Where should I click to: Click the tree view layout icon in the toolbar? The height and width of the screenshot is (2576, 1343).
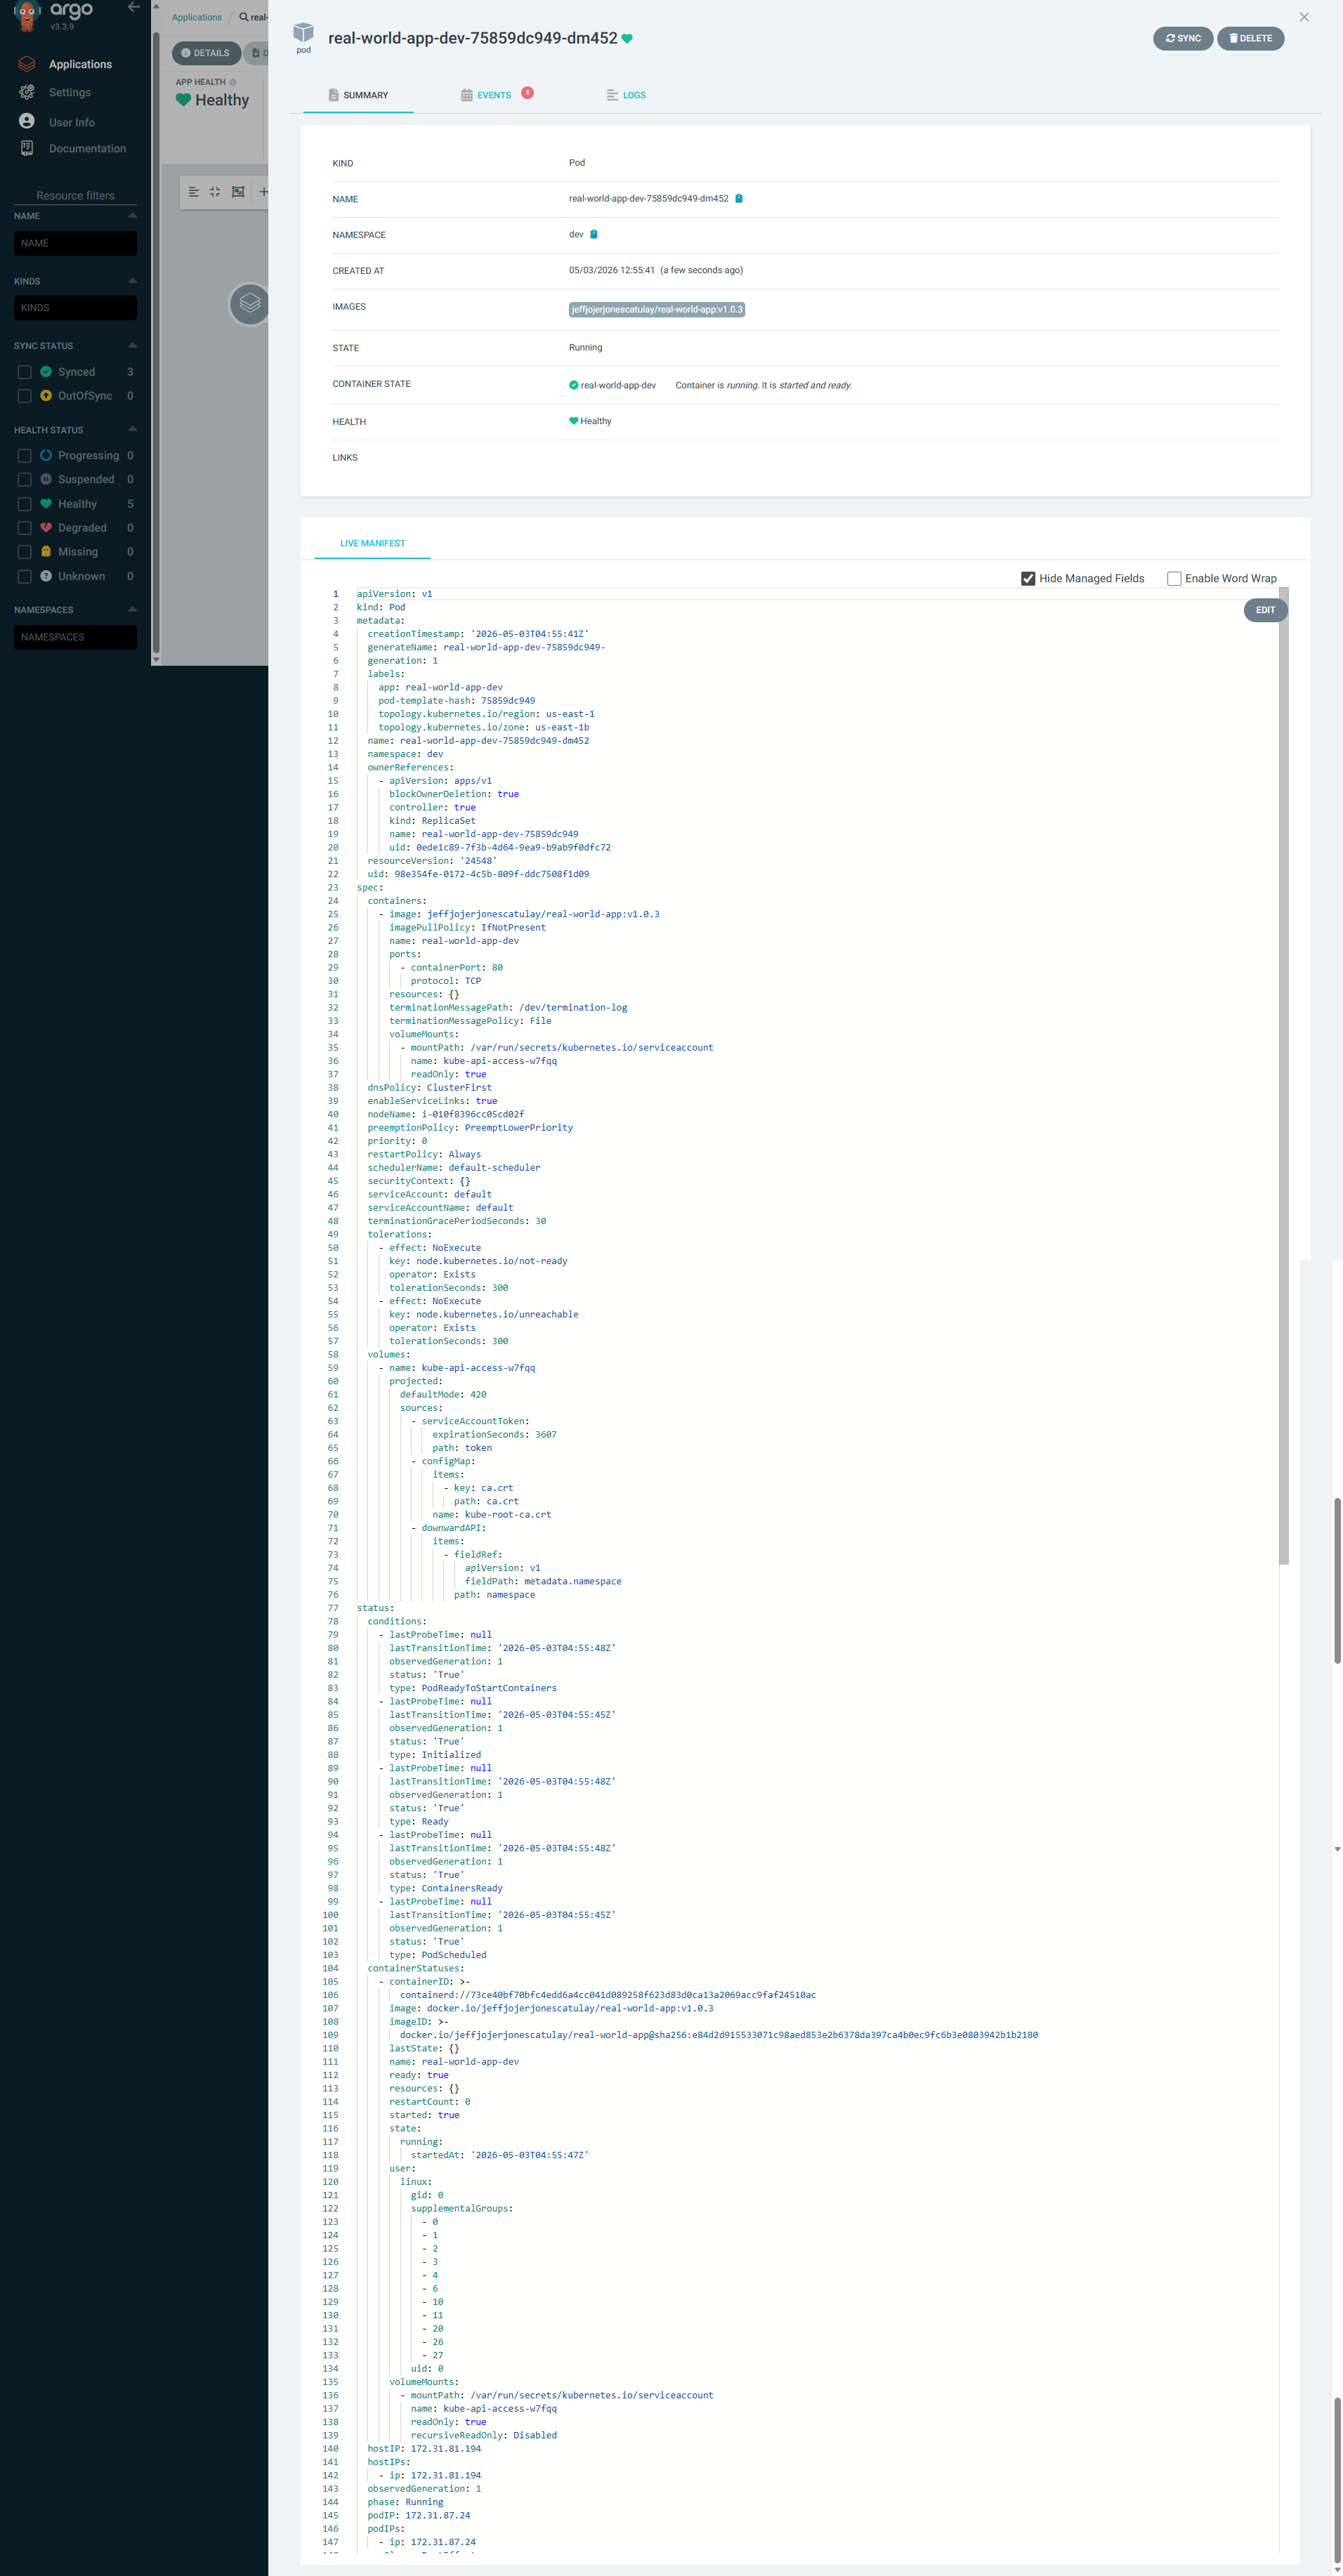click(194, 192)
